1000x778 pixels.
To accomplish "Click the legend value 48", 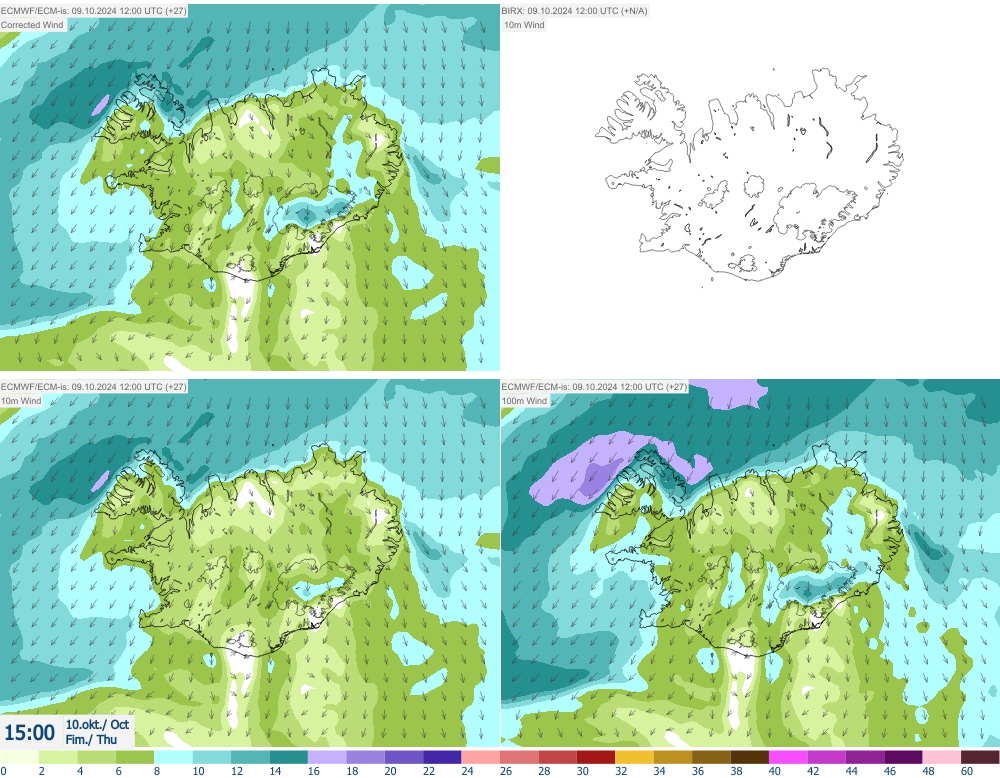I will click(x=929, y=771).
